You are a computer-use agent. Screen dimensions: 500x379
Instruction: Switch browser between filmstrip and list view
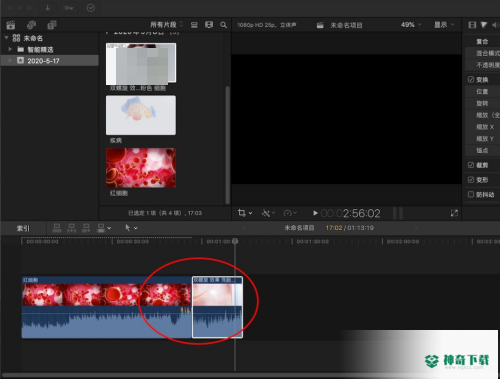[x=209, y=25]
